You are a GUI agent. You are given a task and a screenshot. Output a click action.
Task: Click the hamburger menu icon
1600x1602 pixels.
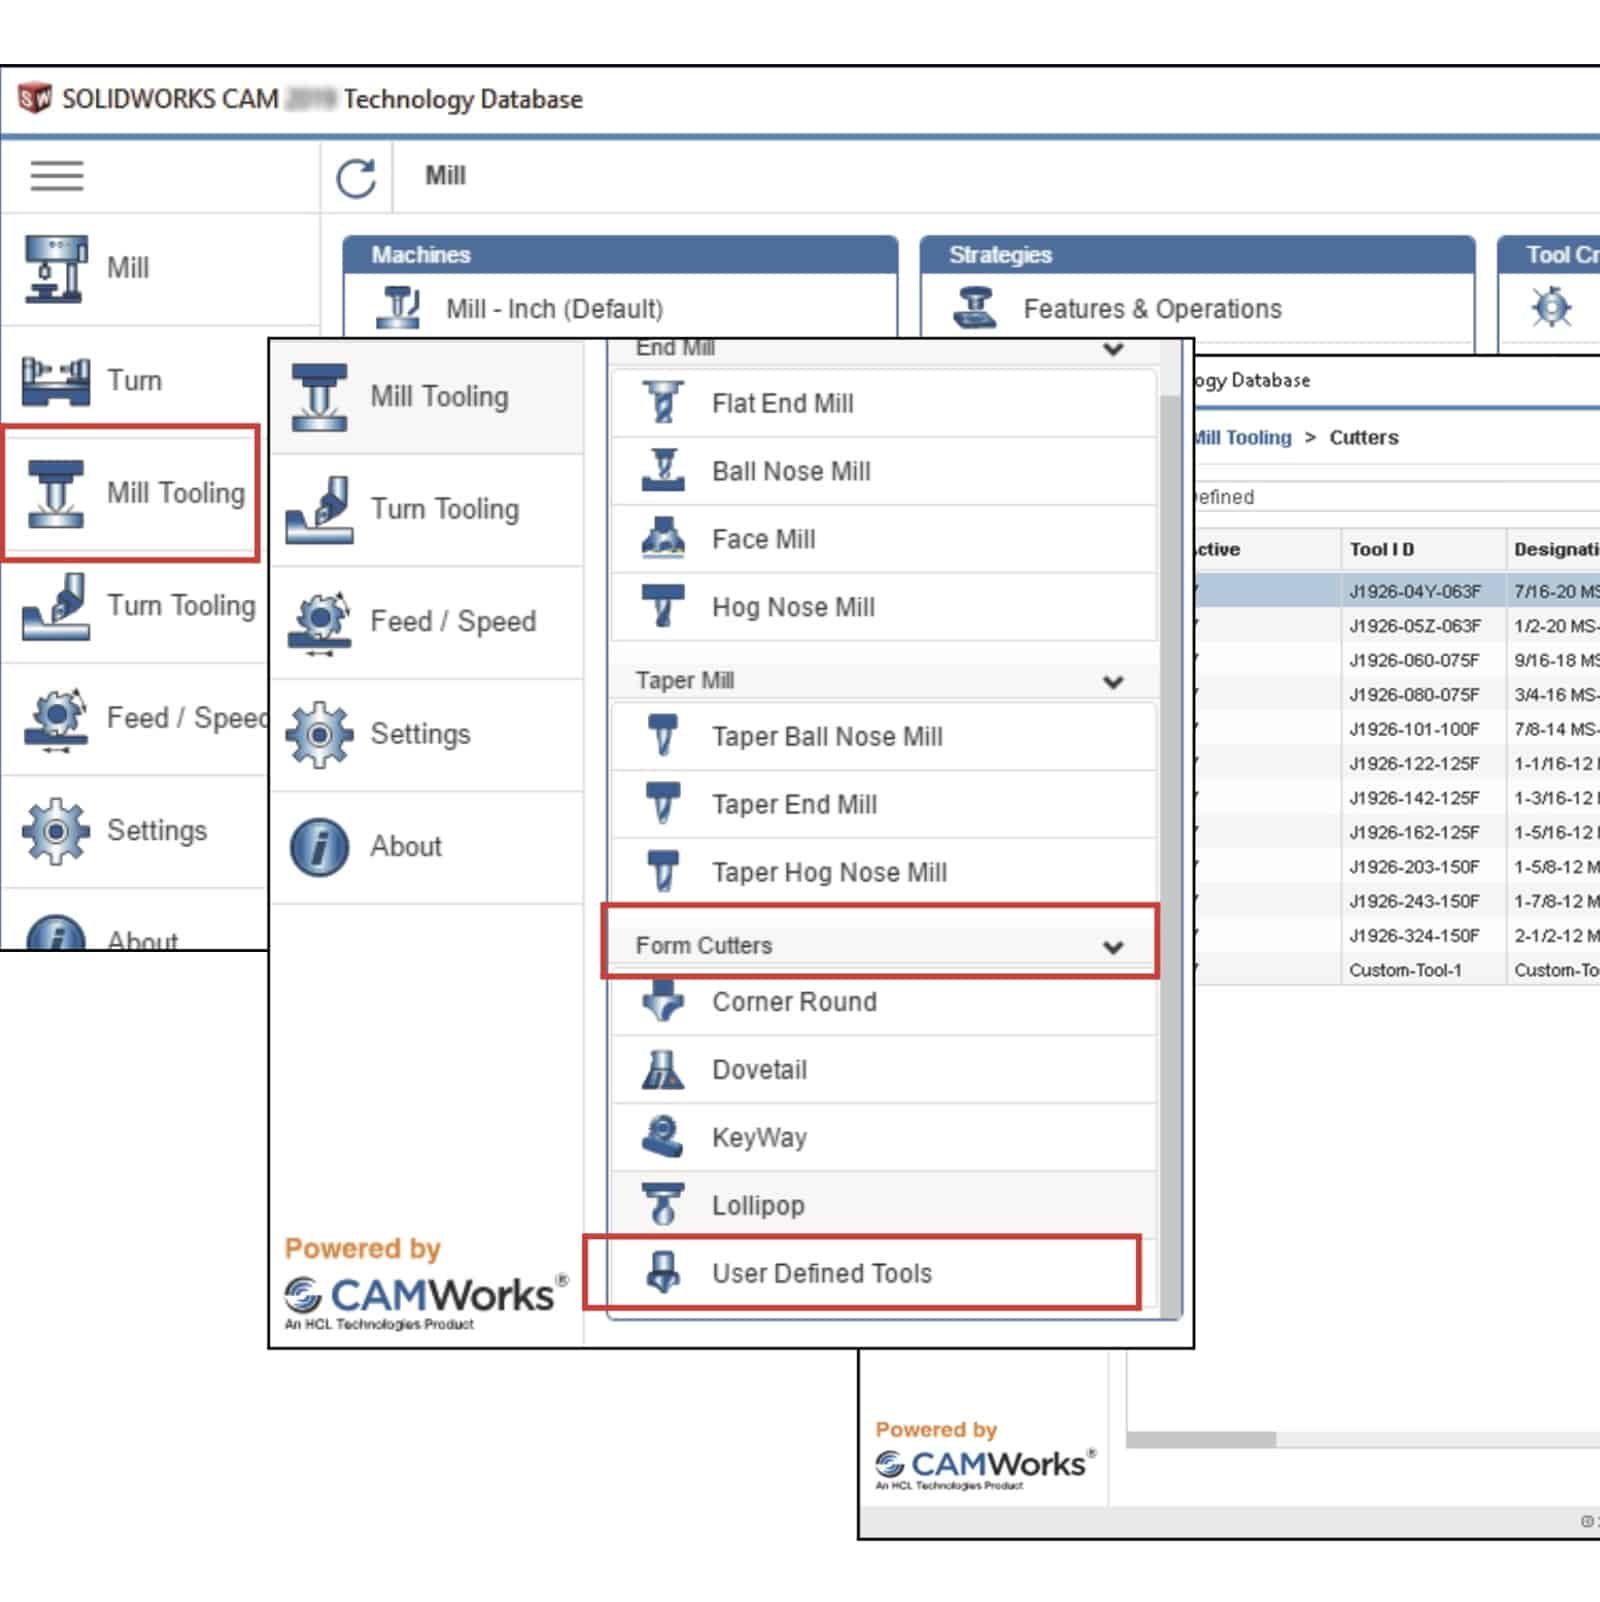click(57, 176)
